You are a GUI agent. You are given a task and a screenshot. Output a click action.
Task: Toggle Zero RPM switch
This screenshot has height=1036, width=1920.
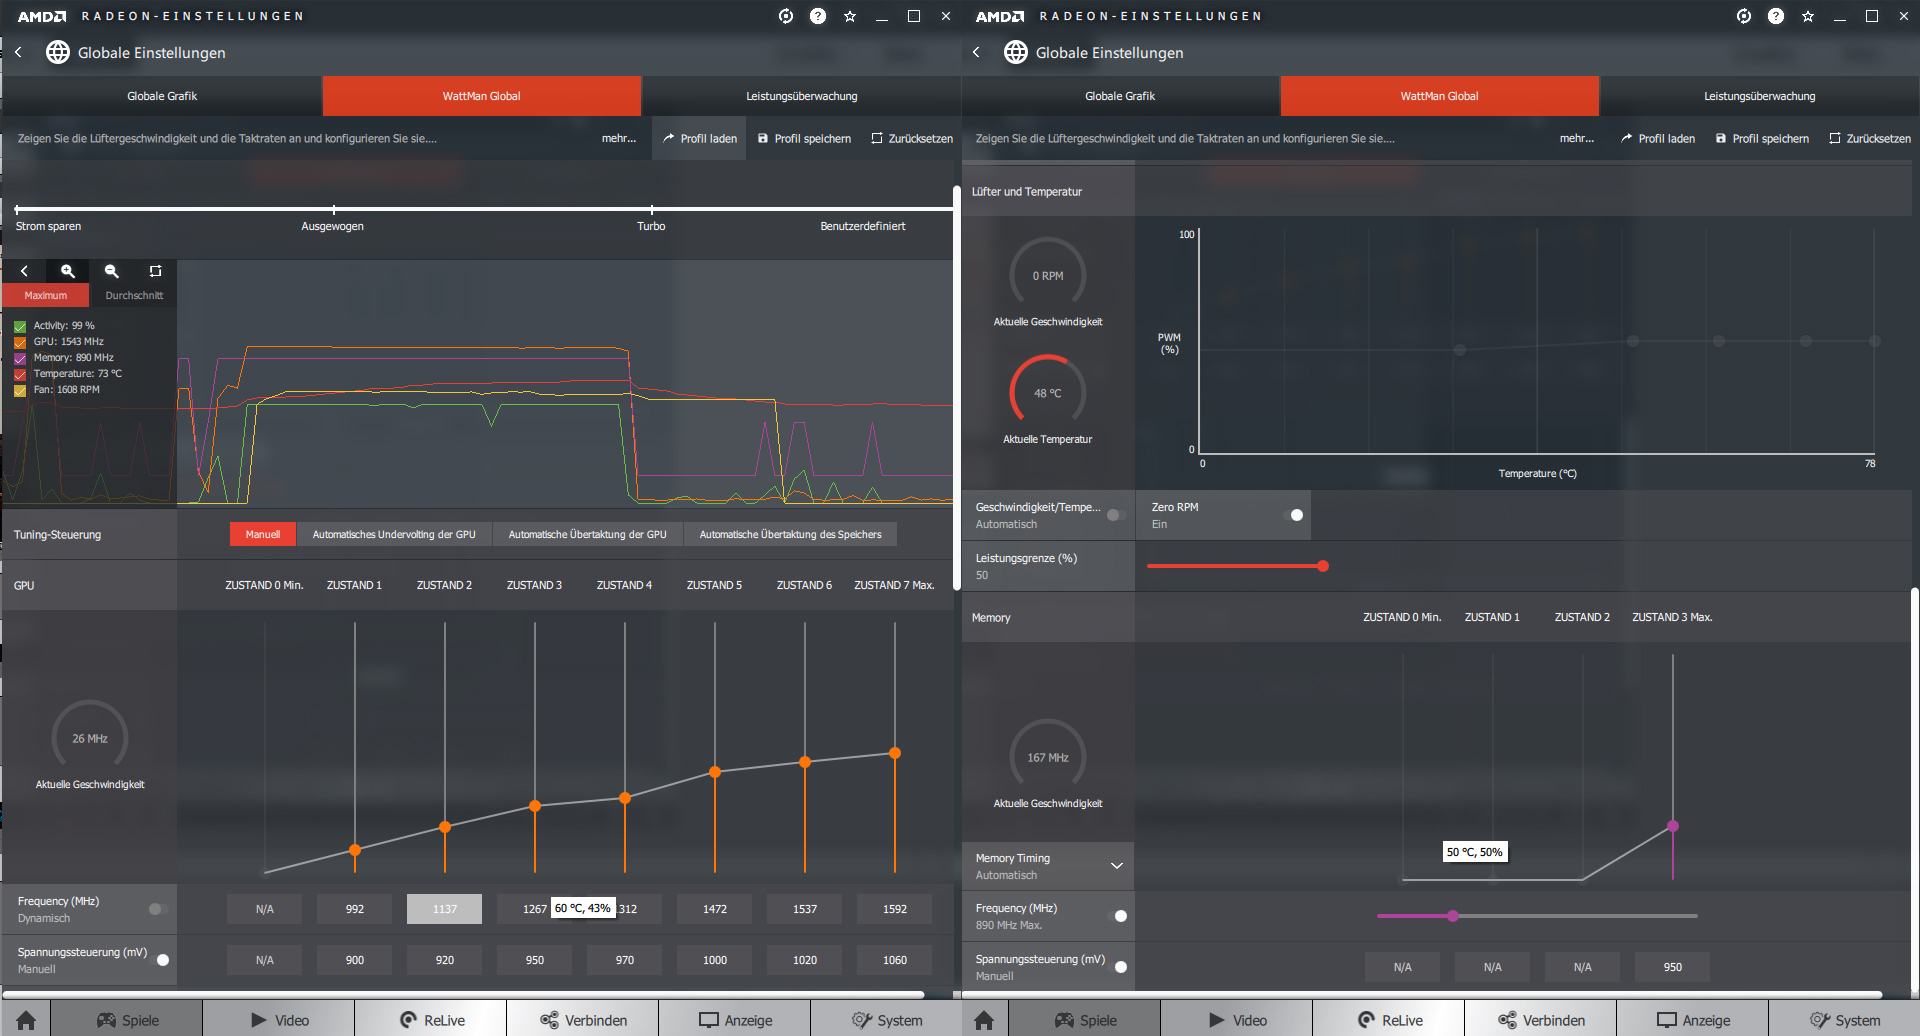(x=1294, y=515)
